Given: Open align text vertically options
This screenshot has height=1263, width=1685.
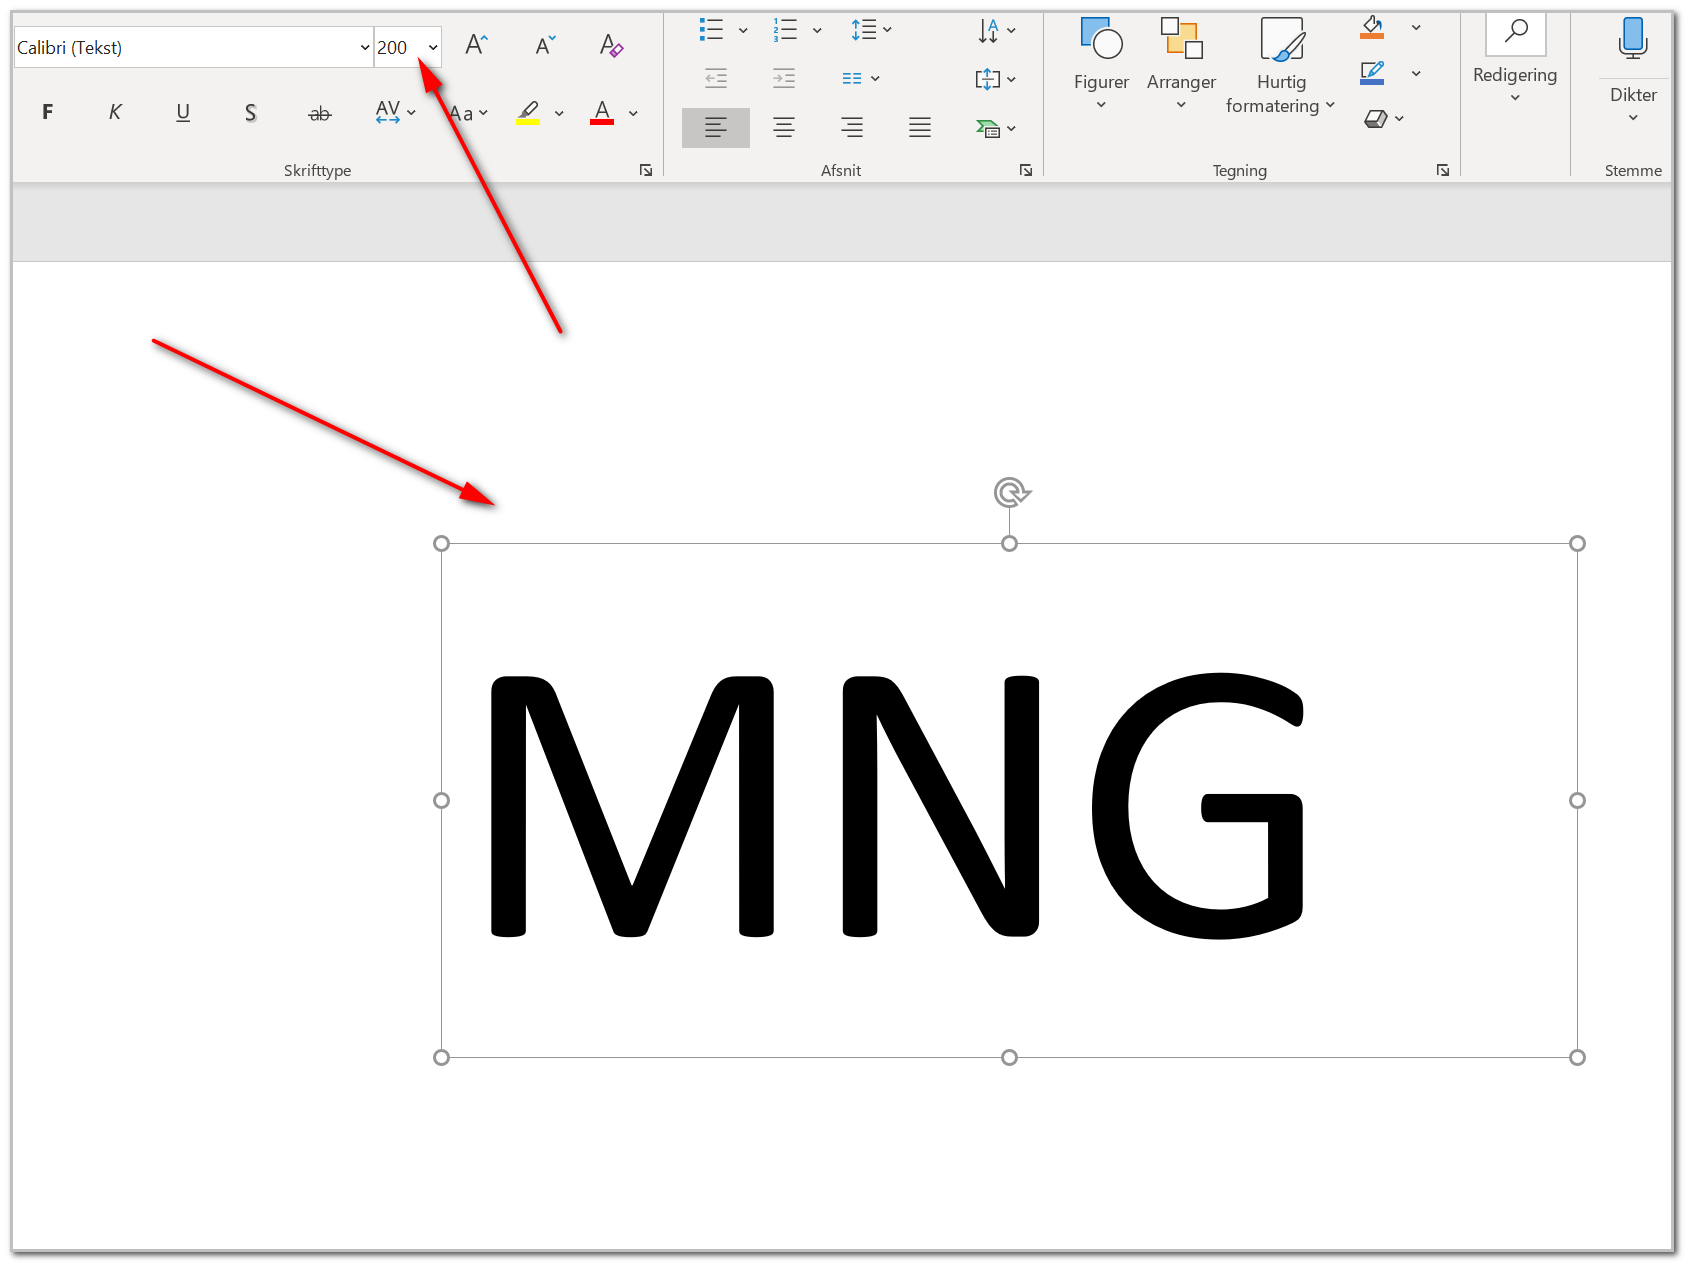Looking at the screenshot, I should 996,79.
